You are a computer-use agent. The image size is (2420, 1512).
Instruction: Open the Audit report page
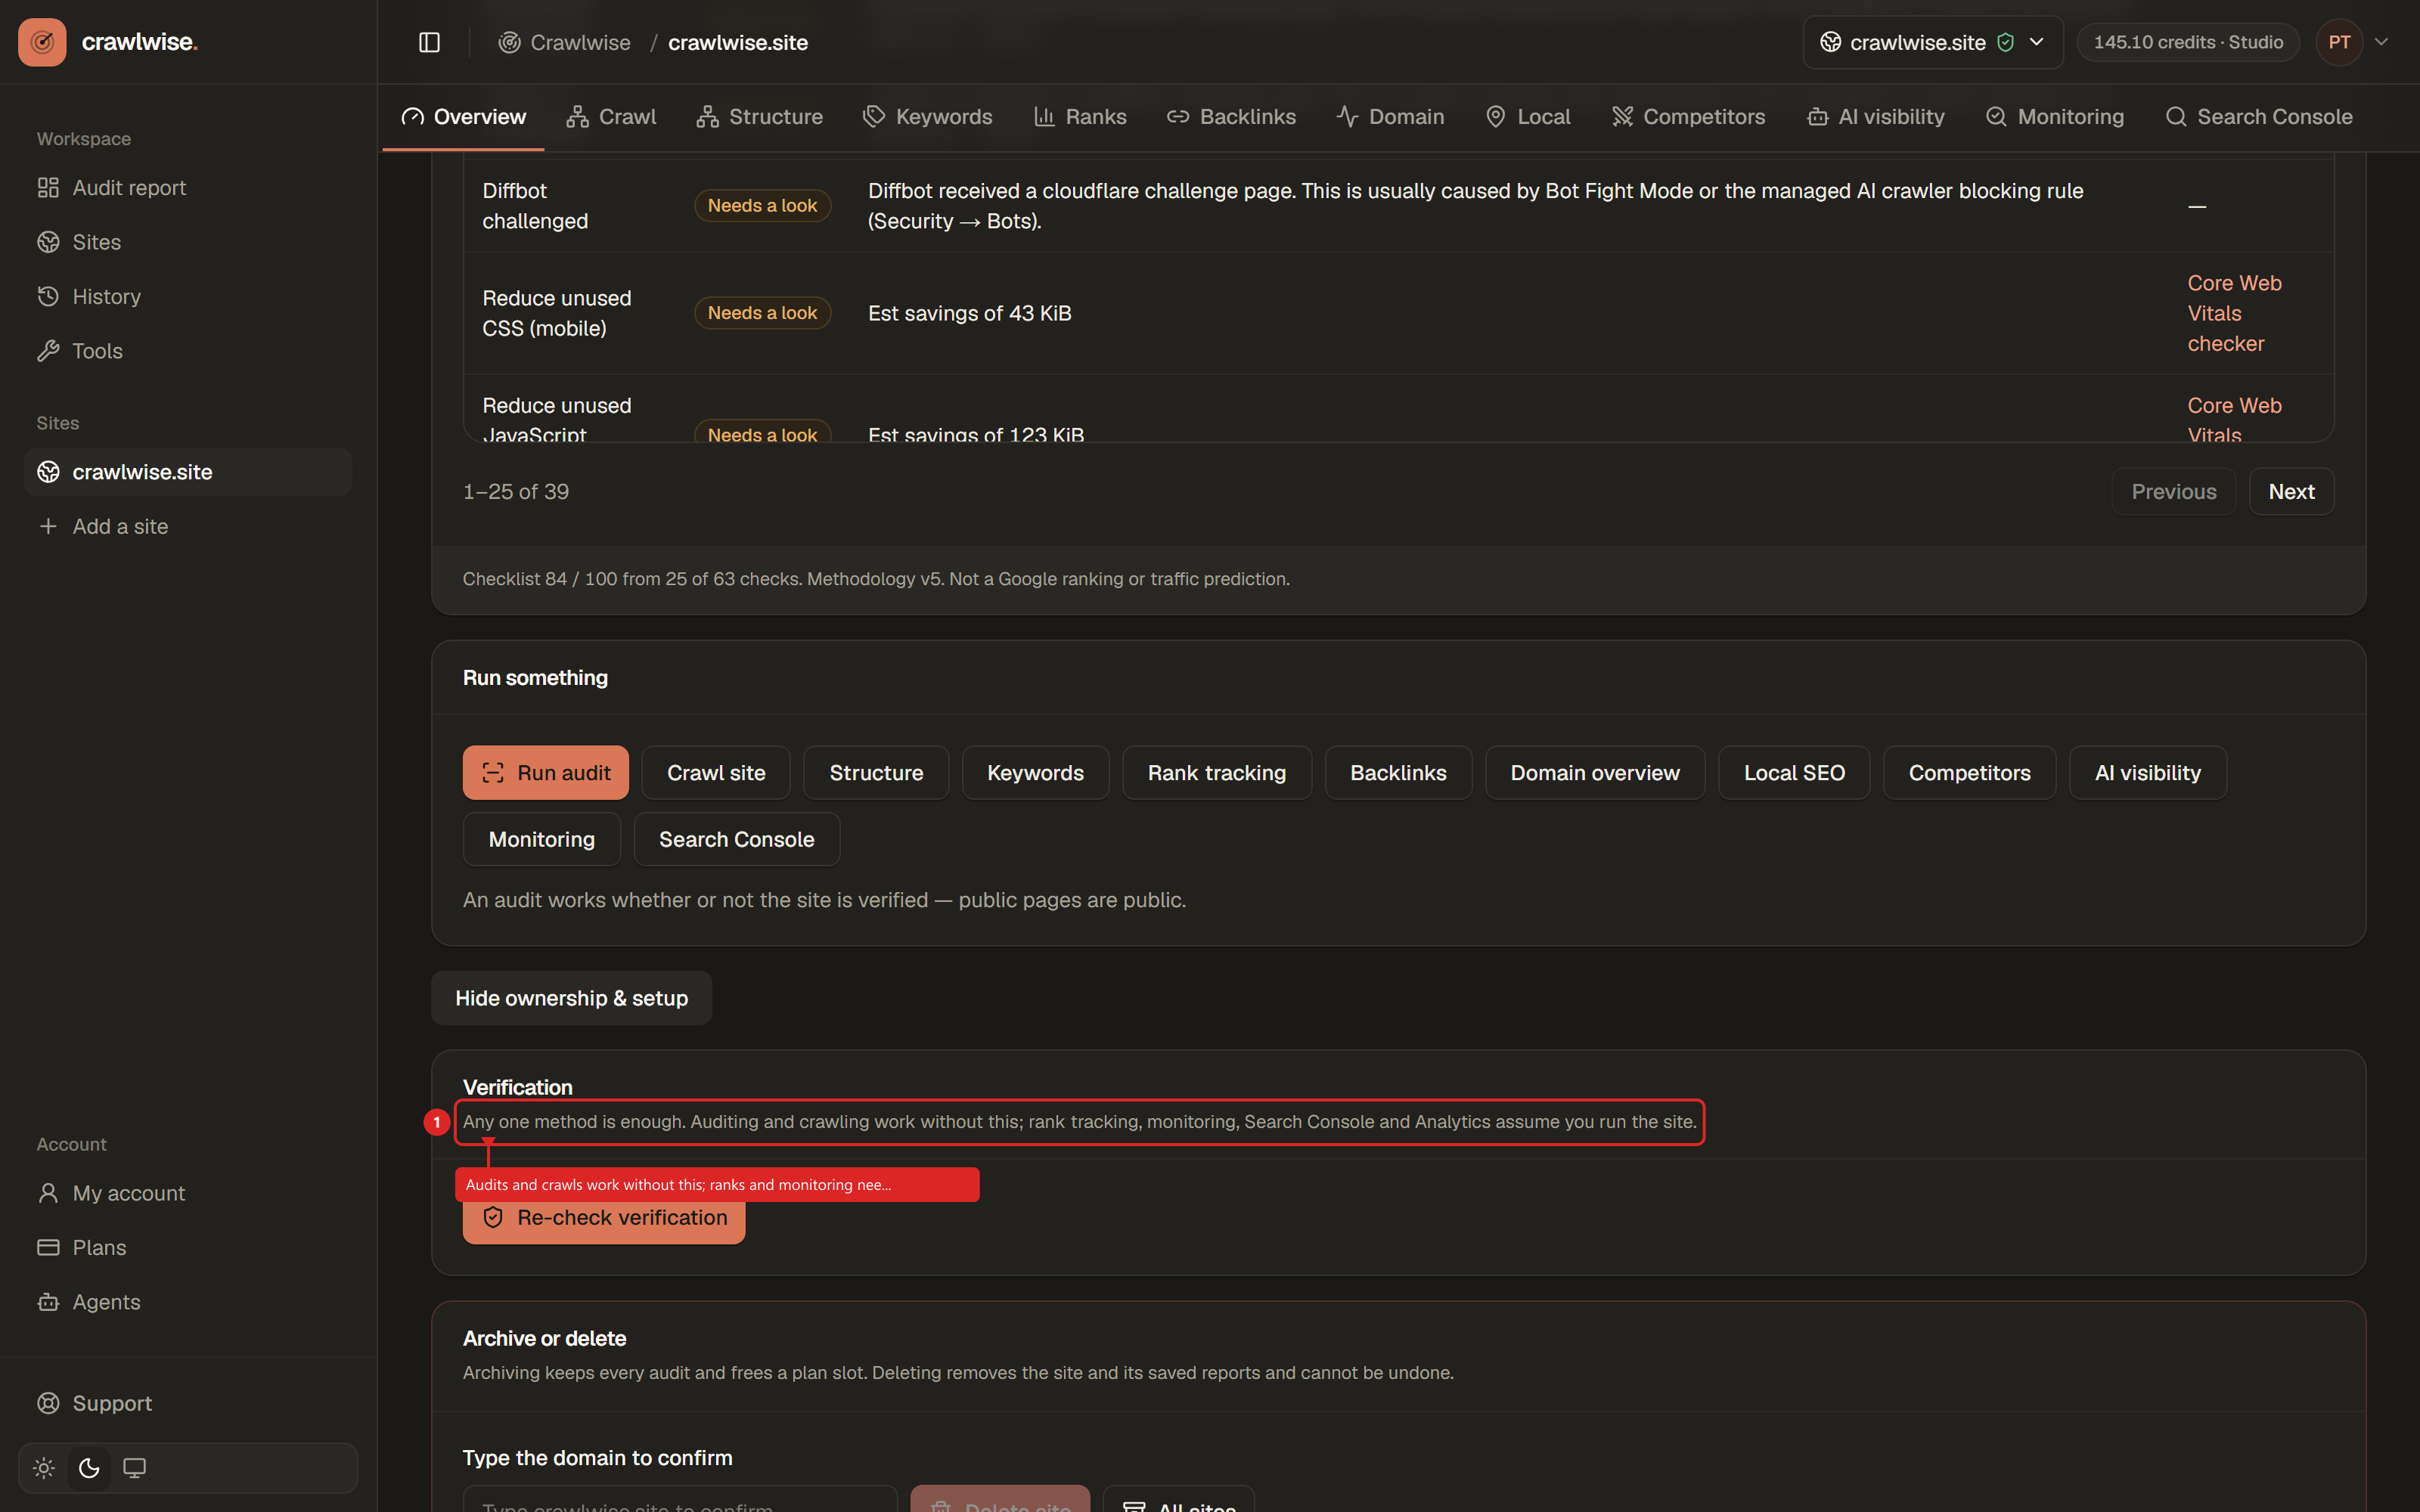click(x=188, y=188)
